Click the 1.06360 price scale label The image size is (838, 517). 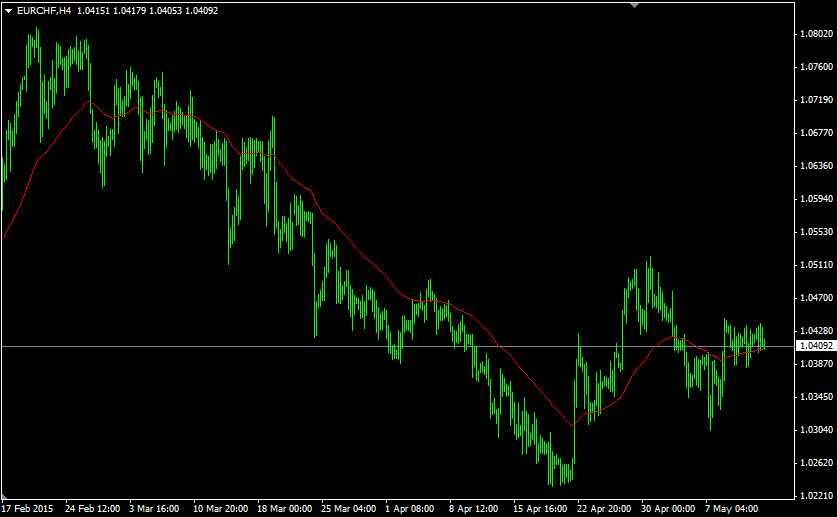tap(816, 166)
